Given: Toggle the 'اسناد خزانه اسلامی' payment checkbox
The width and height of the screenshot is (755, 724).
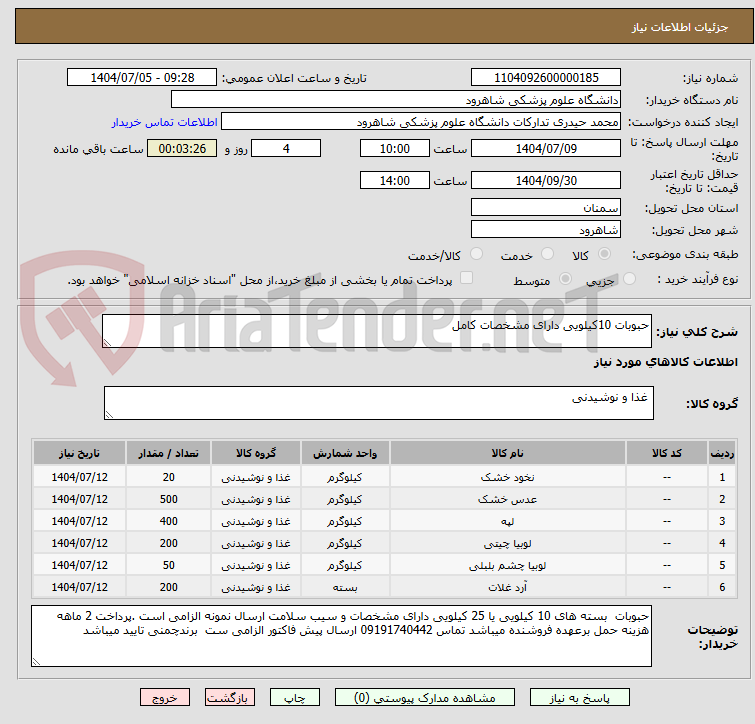Looking at the screenshot, I should (466, 279).
